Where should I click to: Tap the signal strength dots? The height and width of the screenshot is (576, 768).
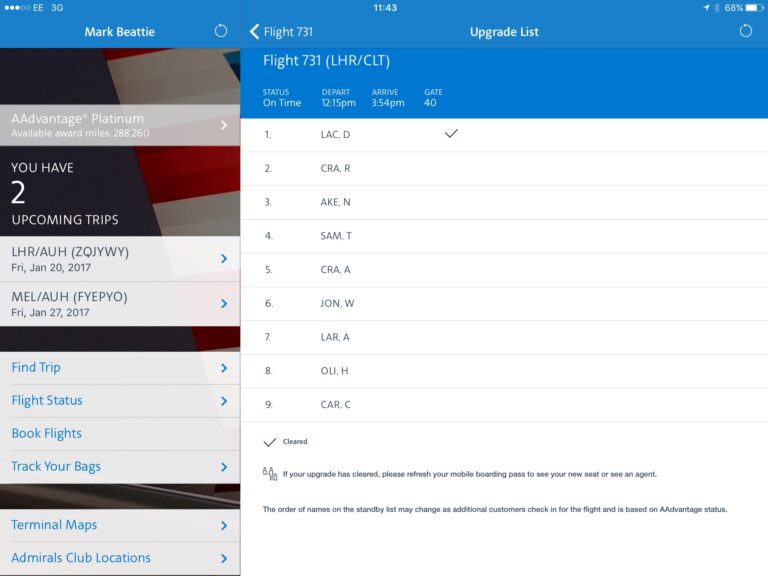17,8
